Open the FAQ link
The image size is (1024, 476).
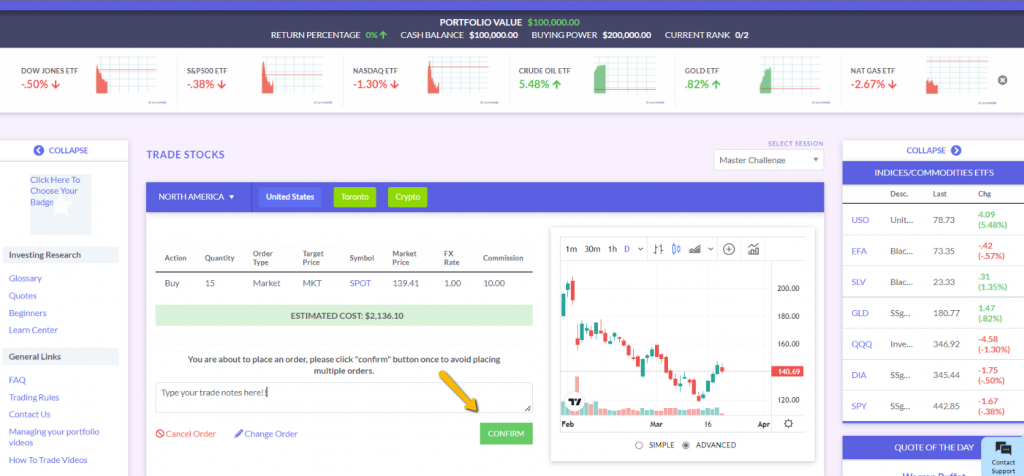17,380
